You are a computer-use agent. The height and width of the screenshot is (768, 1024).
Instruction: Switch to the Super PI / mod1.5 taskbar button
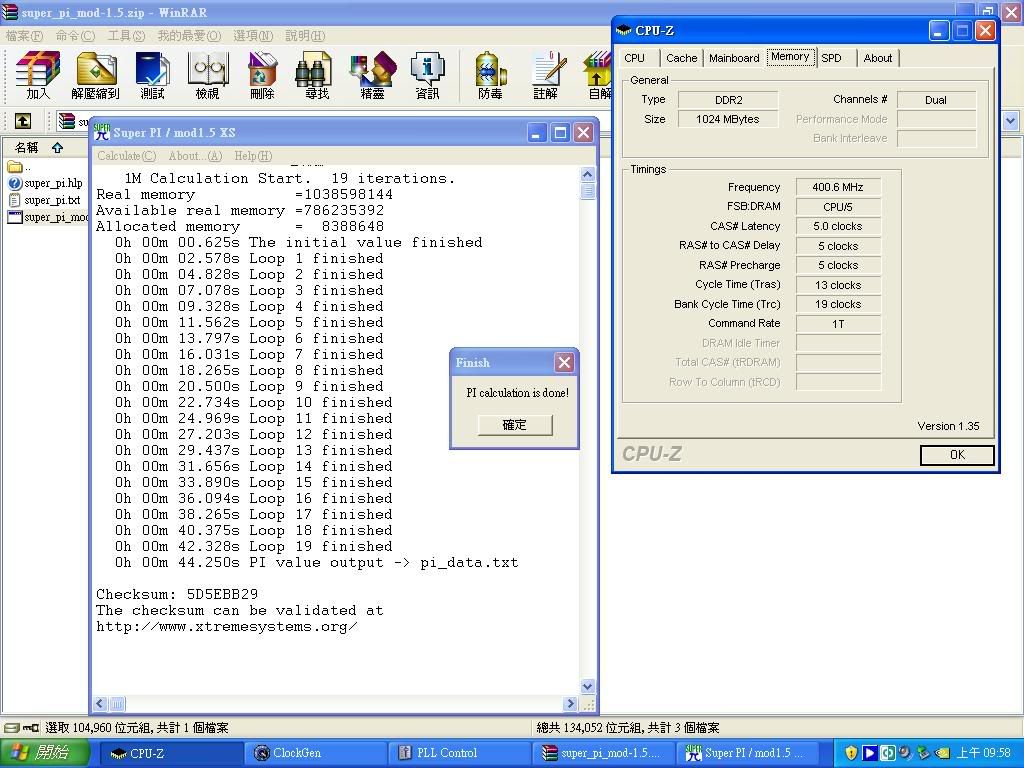[748, 753]
